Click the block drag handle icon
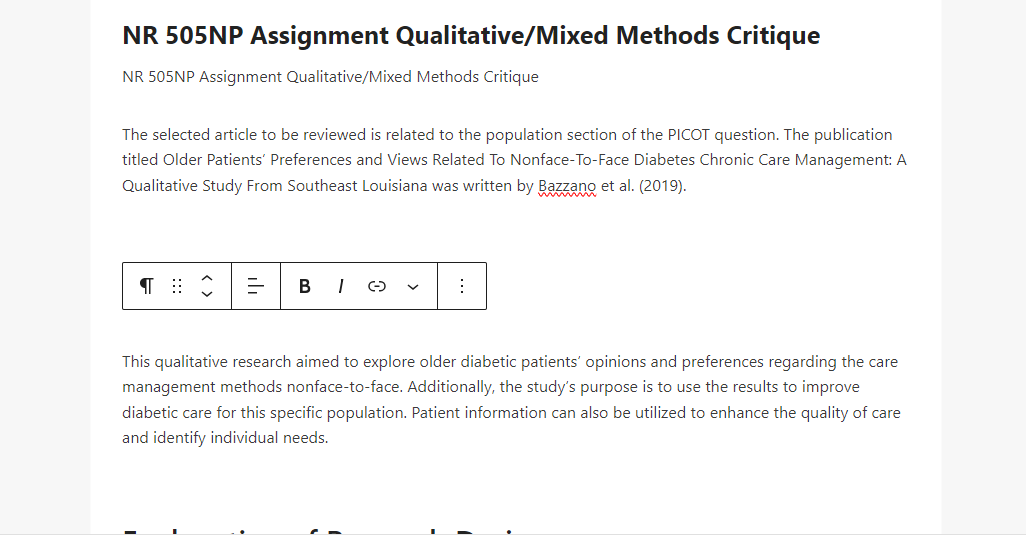Image resolution: width=1026 pixels, height=535 pixels. (177, 286)
